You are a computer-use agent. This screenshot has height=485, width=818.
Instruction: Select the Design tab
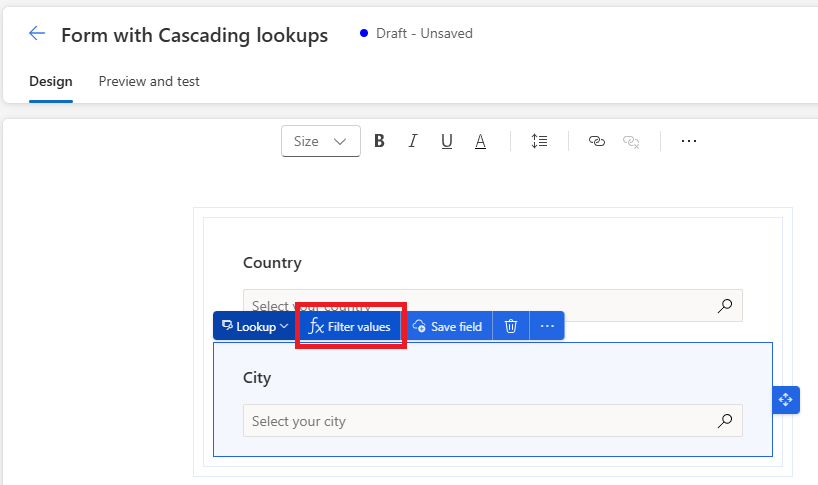51,82
